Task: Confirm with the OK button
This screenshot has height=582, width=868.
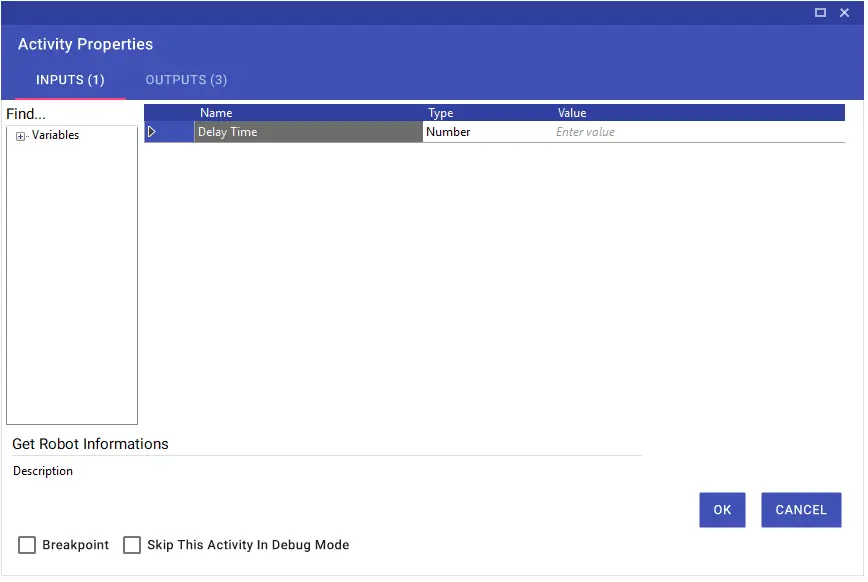Action: pyautogui.click(x=722, y=510)
